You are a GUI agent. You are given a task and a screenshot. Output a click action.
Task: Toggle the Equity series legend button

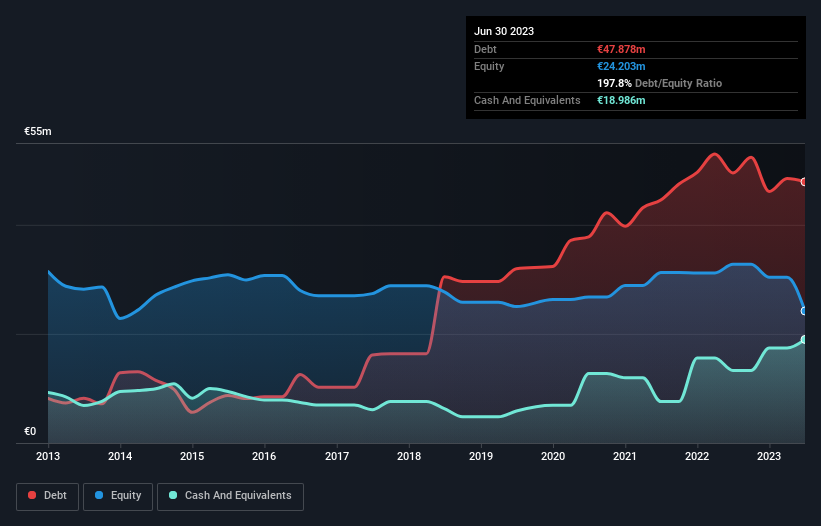pos(118,496)
